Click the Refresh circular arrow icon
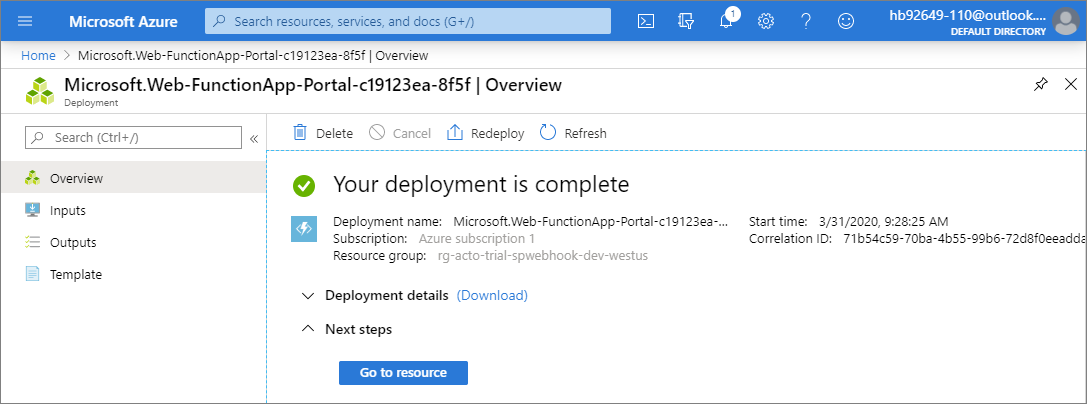This screenshot has width=1087, height=404. (548, 132)
